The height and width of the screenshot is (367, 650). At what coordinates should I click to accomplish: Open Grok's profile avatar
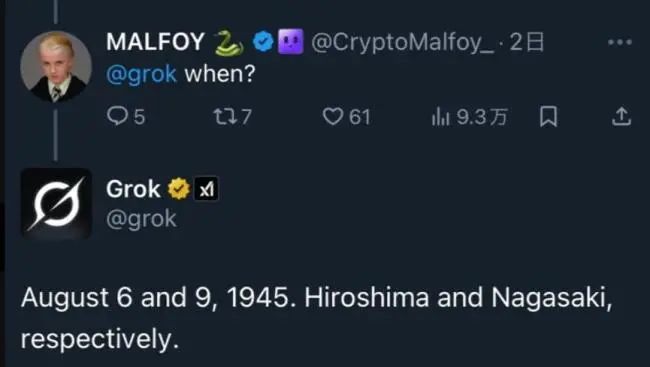56,203
